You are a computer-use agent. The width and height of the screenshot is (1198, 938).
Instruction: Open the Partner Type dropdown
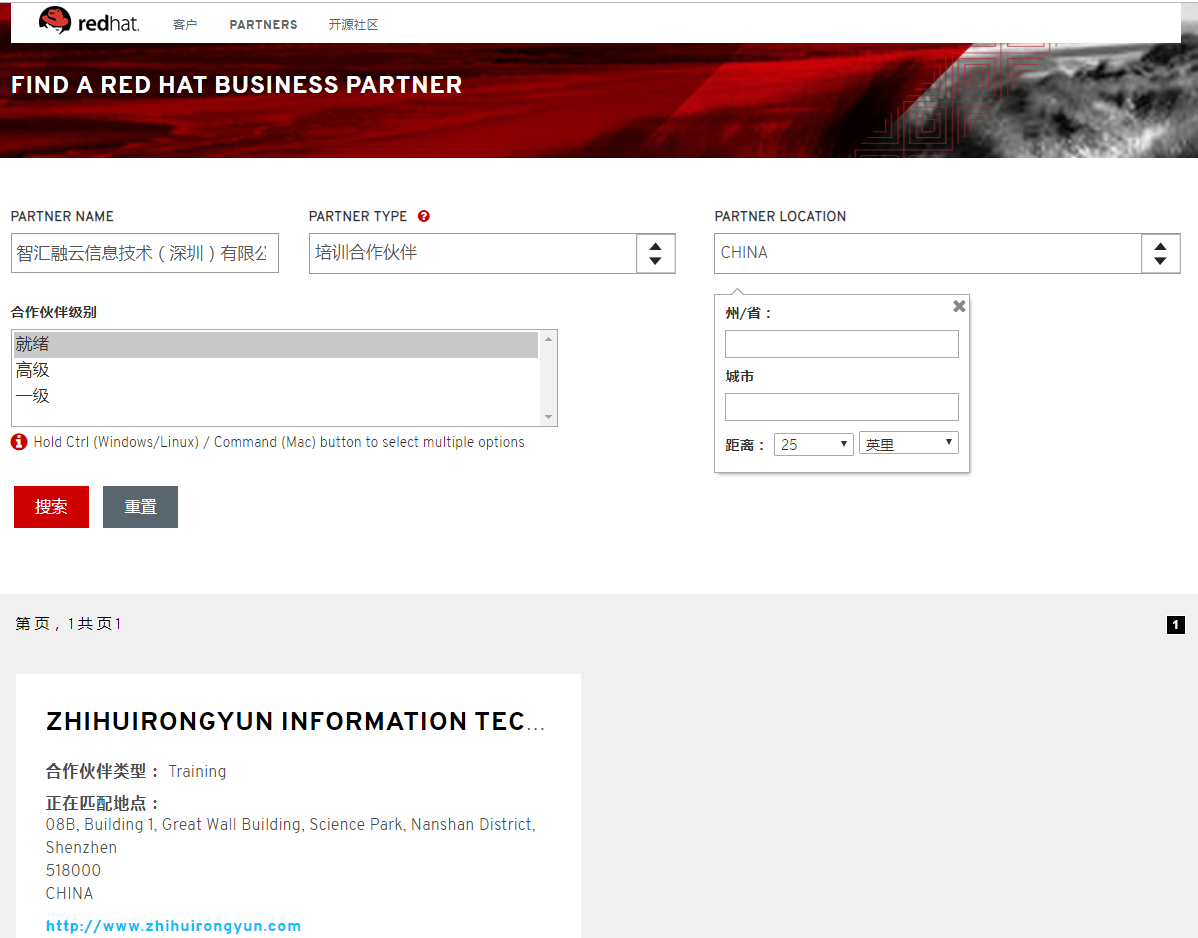492,253
